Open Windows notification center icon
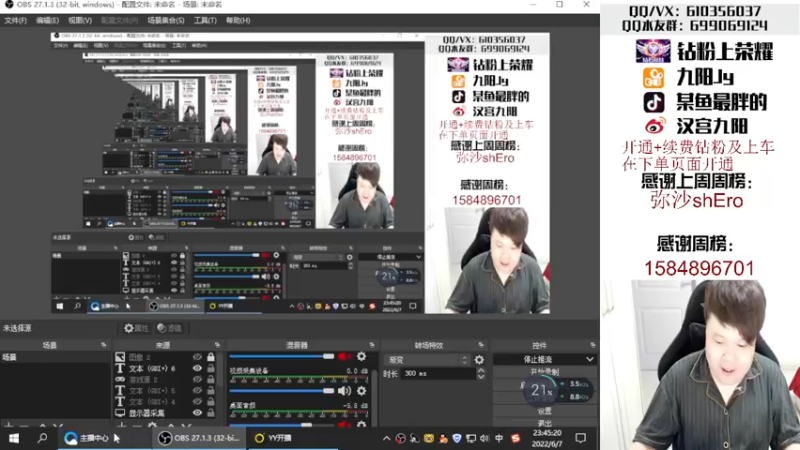Screen dimensions: 800x450 580,438
